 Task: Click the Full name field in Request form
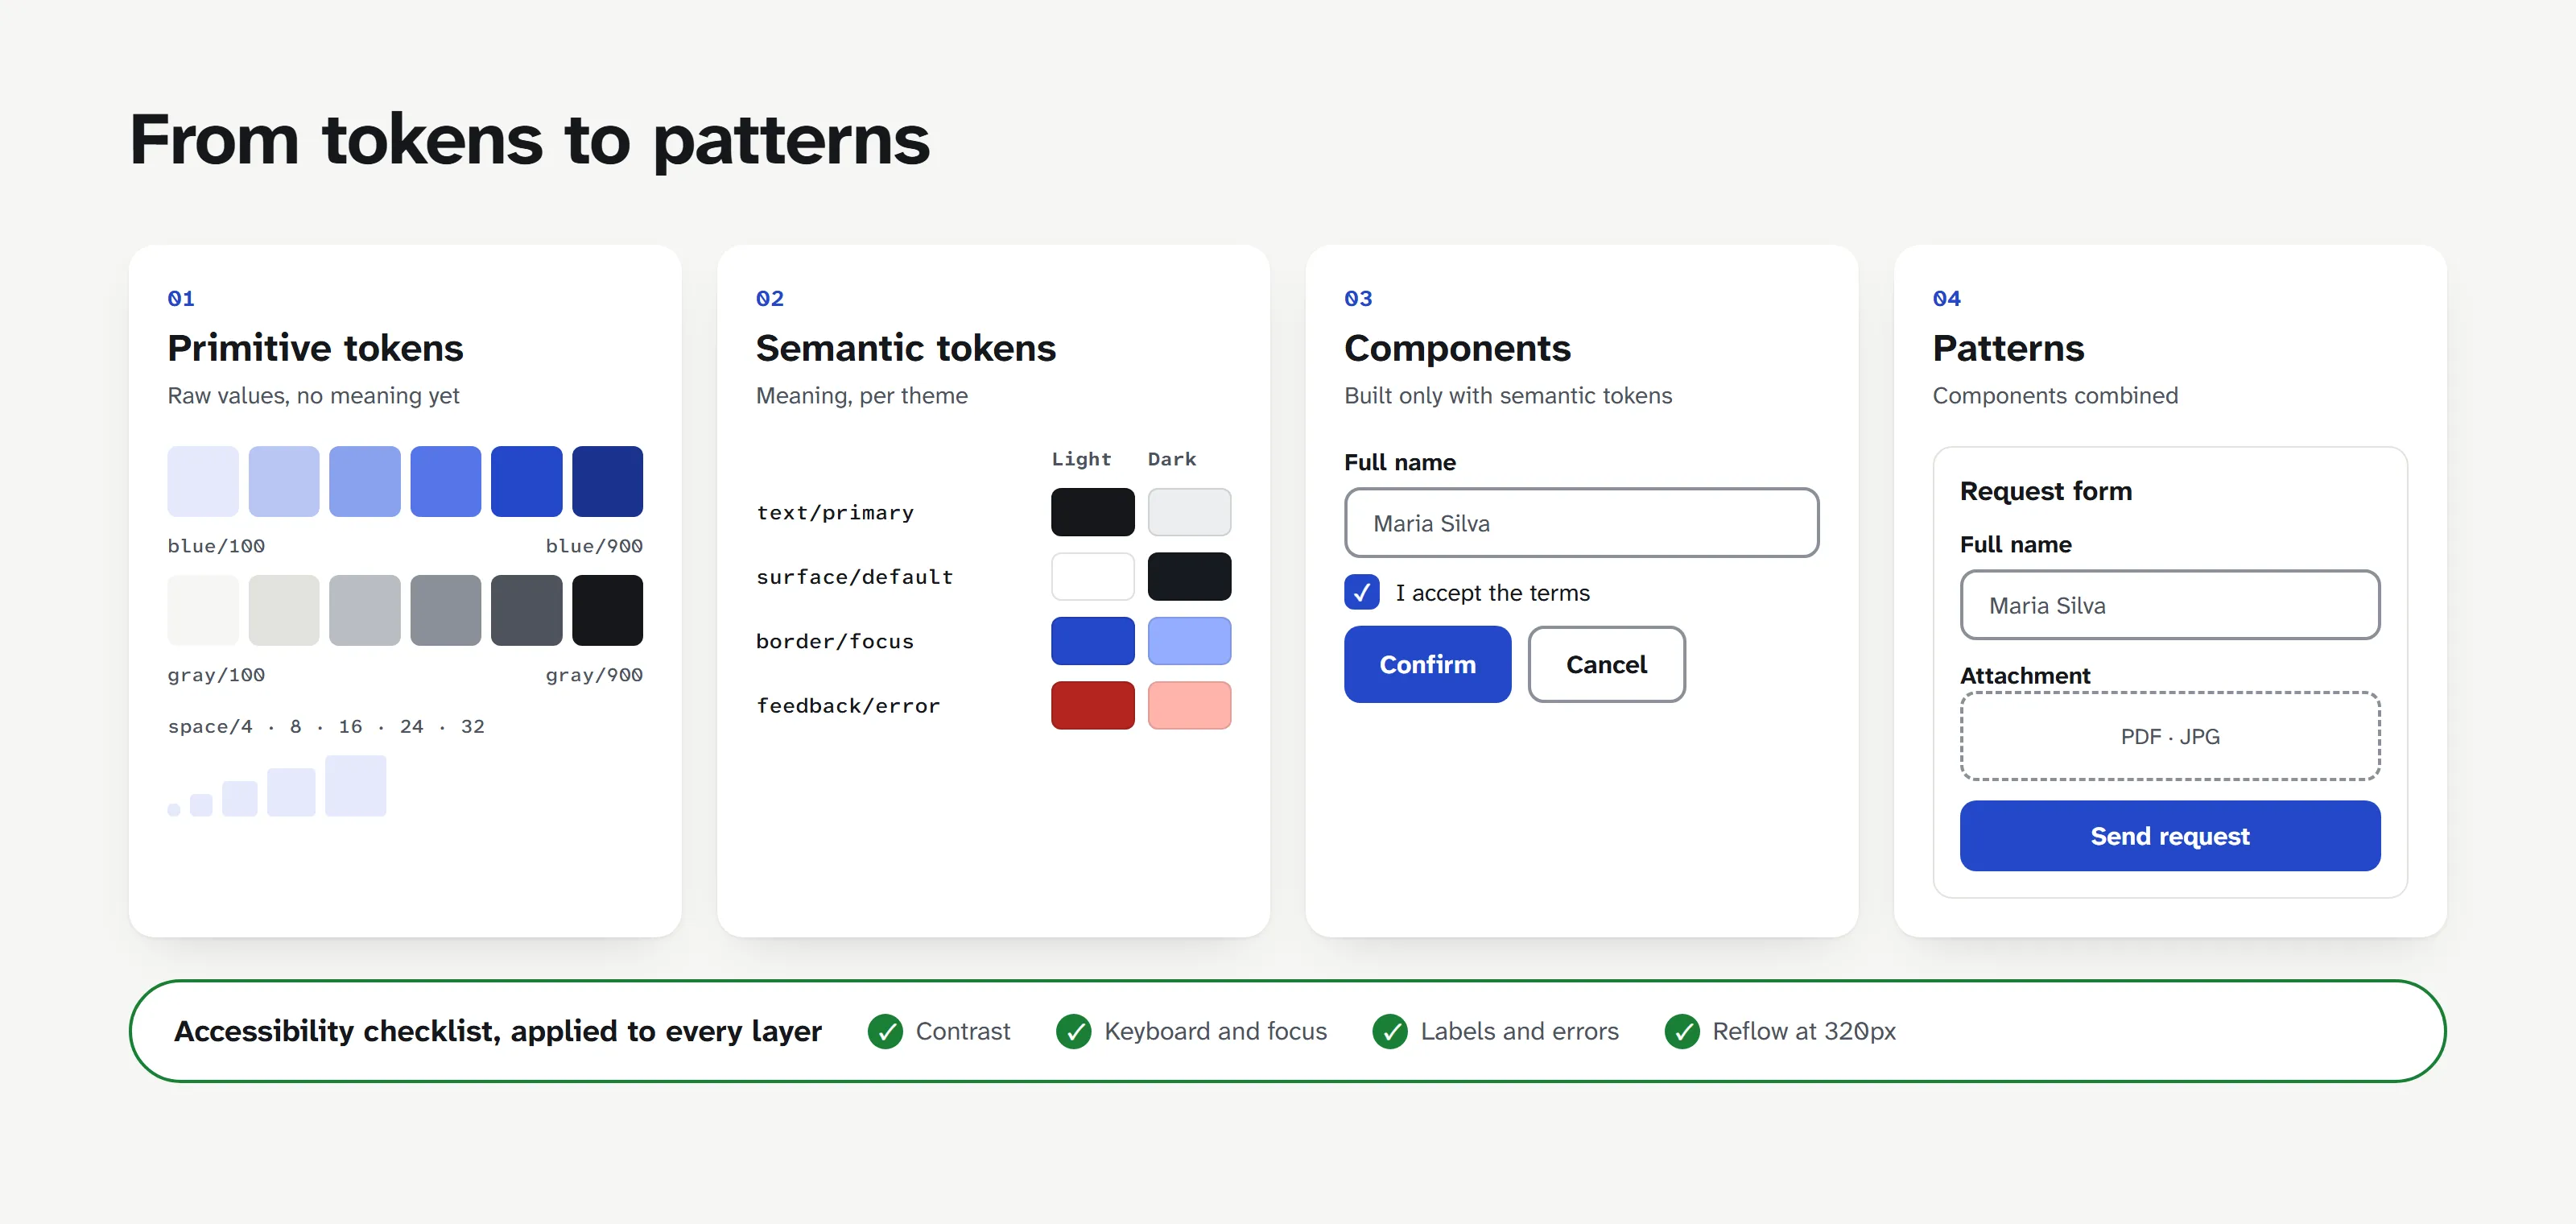point(2170,605)
